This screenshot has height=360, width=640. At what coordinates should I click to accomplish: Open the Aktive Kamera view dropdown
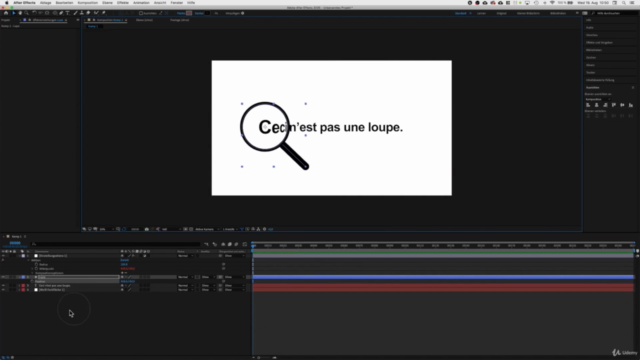pyautogui.click(x=207, y=229)
